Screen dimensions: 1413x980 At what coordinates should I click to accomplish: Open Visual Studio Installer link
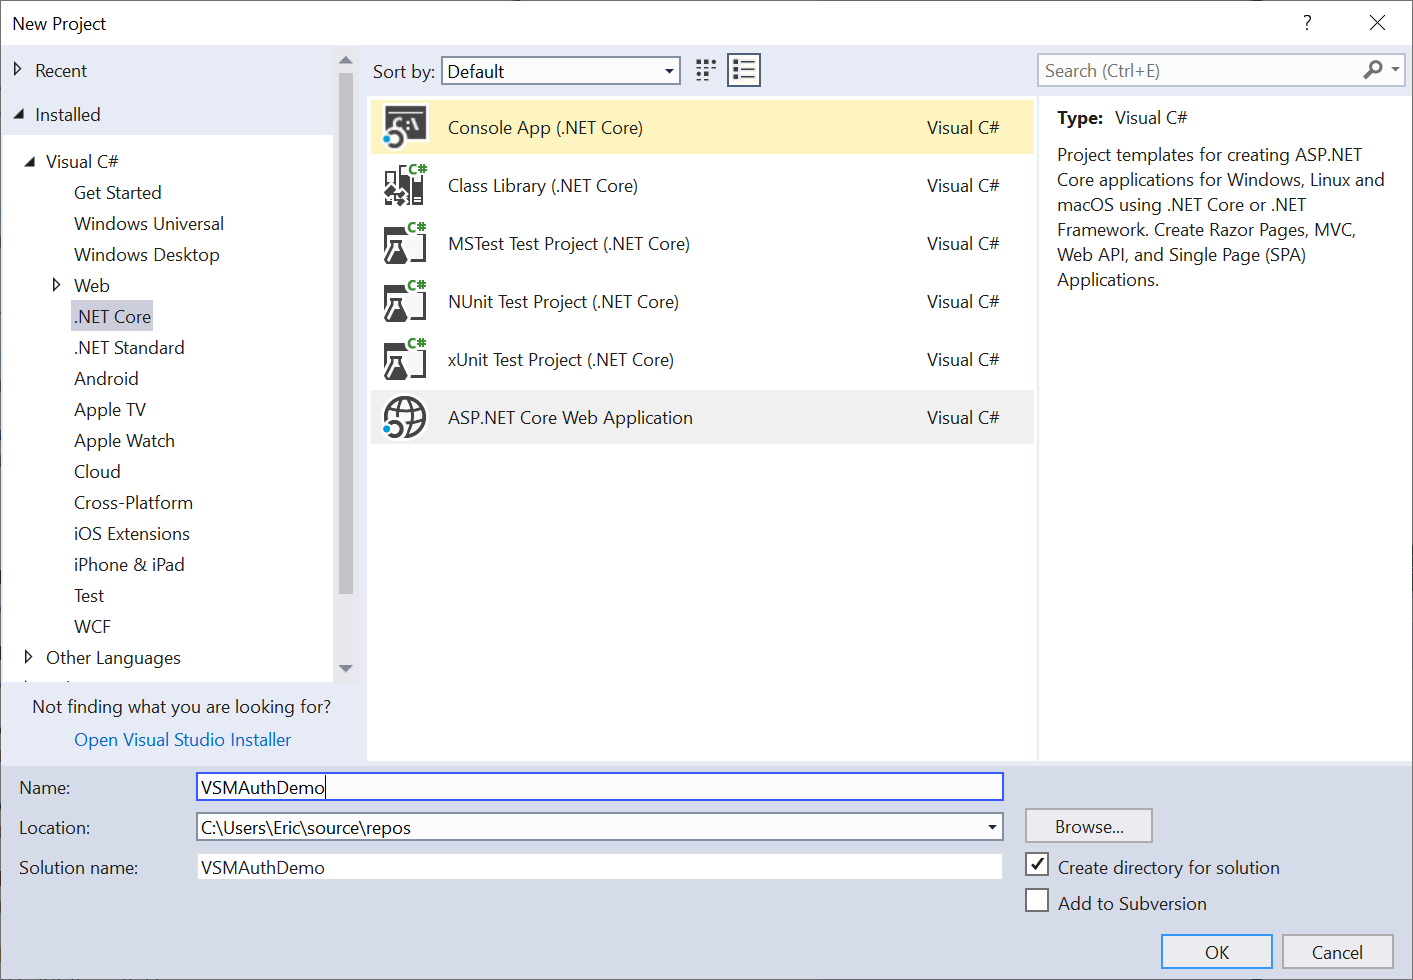[183, 740]
